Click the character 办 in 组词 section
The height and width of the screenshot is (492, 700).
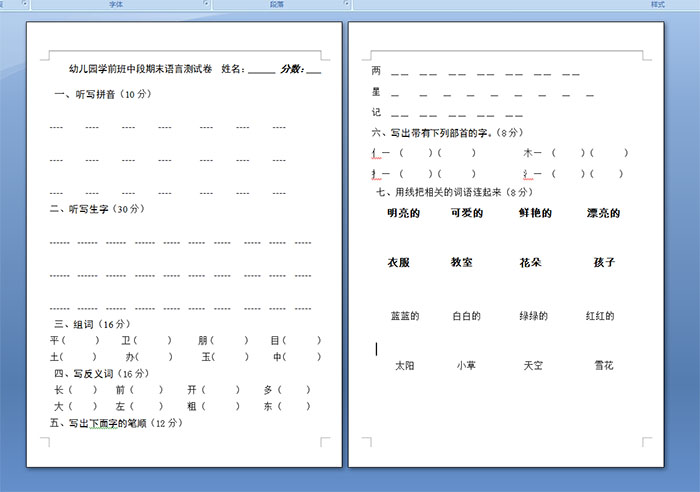tap(130, 357)
